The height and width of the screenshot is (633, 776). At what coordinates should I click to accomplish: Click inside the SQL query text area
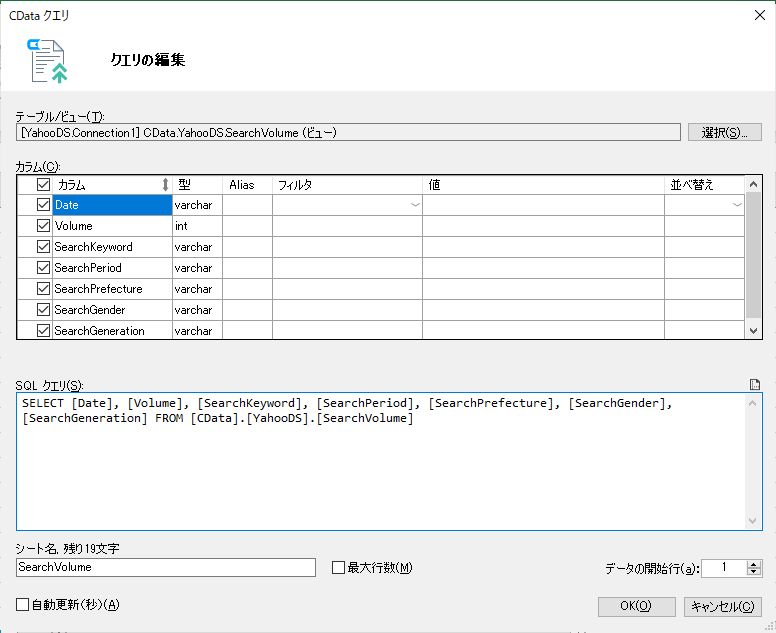pos(381,461)
